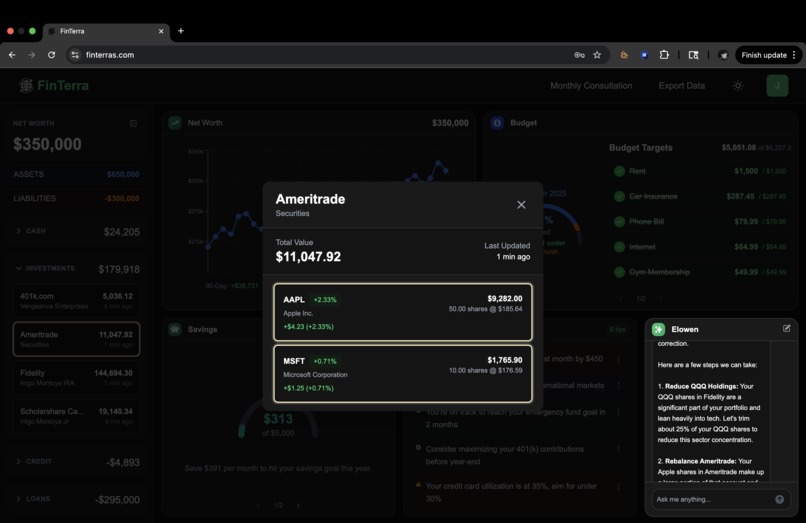Image resolution: width=806 pixels, height=523 pixels.
Task: Click the orange extension icon in toolbar
Action: point(624,55)
